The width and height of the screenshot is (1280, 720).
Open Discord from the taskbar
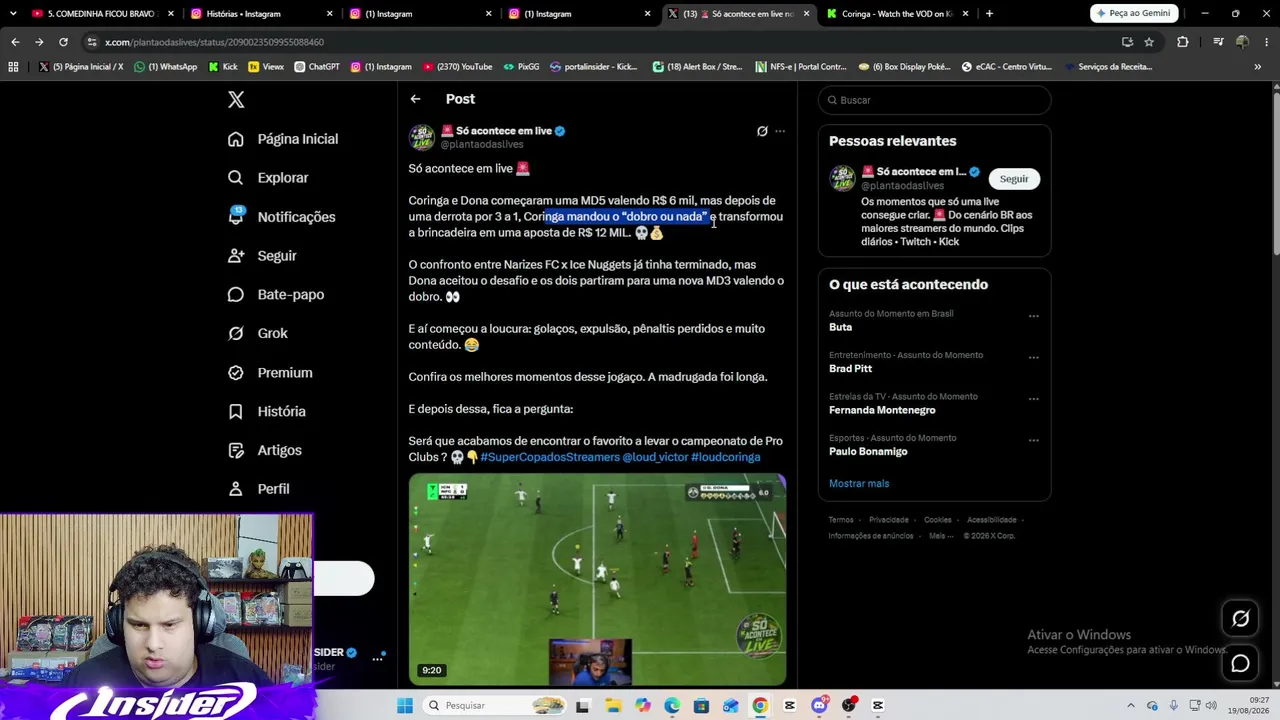point(819,706)
